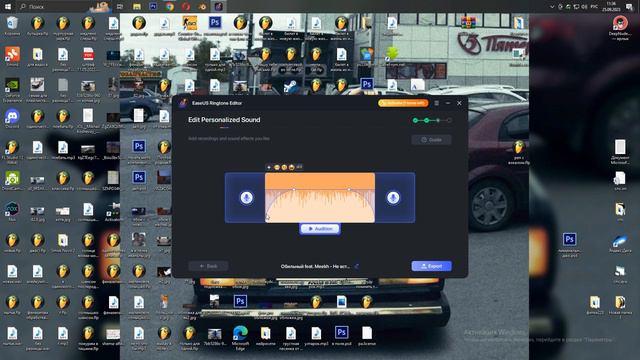Click the song title at the bottom of the editor
This screenshot has height=360, width=640.
315,266
